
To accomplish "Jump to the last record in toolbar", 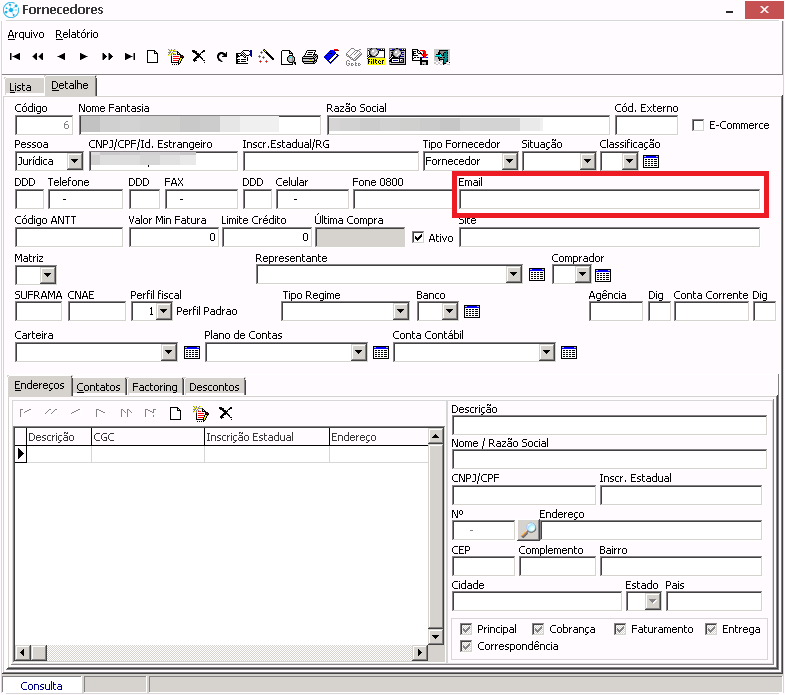I will (130, 57).
